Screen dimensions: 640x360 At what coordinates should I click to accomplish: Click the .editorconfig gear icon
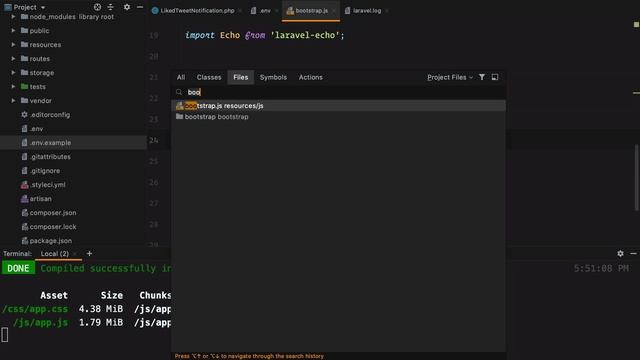pyautogui.click(x=24, y=115)
